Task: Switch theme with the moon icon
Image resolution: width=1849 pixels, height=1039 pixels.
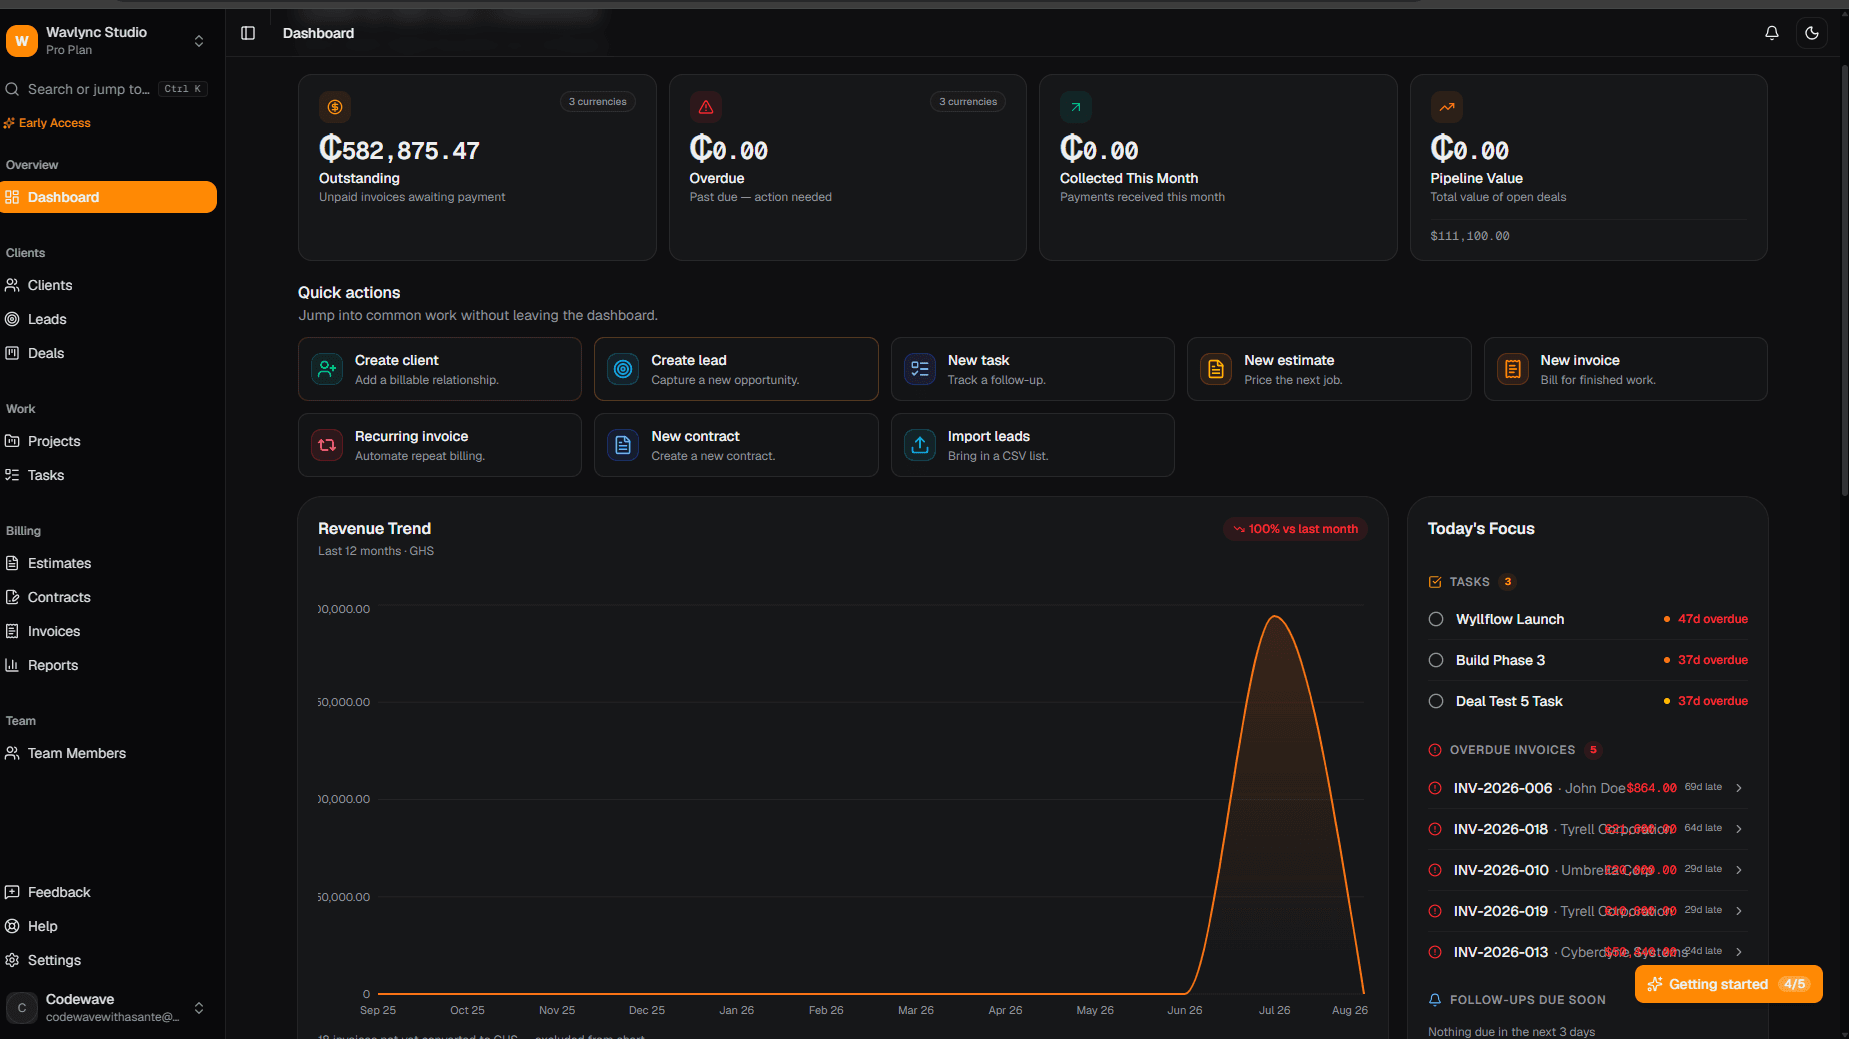Action: 1812,33
